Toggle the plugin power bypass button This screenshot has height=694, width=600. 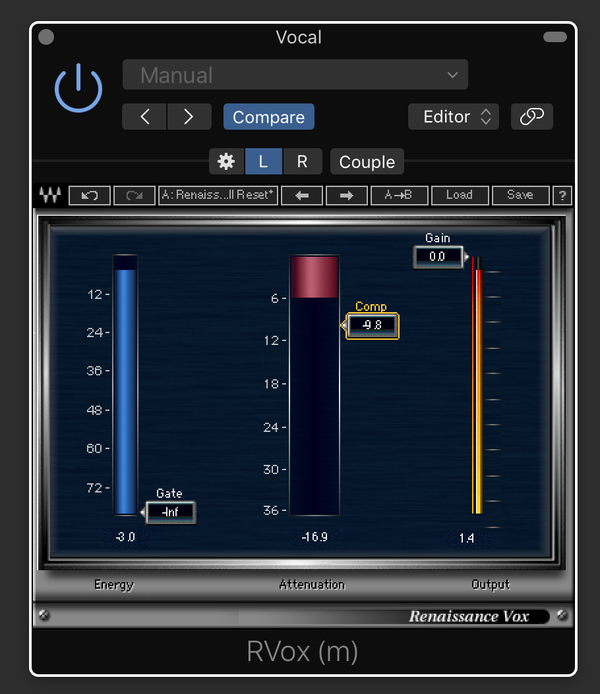click(78, 90)
